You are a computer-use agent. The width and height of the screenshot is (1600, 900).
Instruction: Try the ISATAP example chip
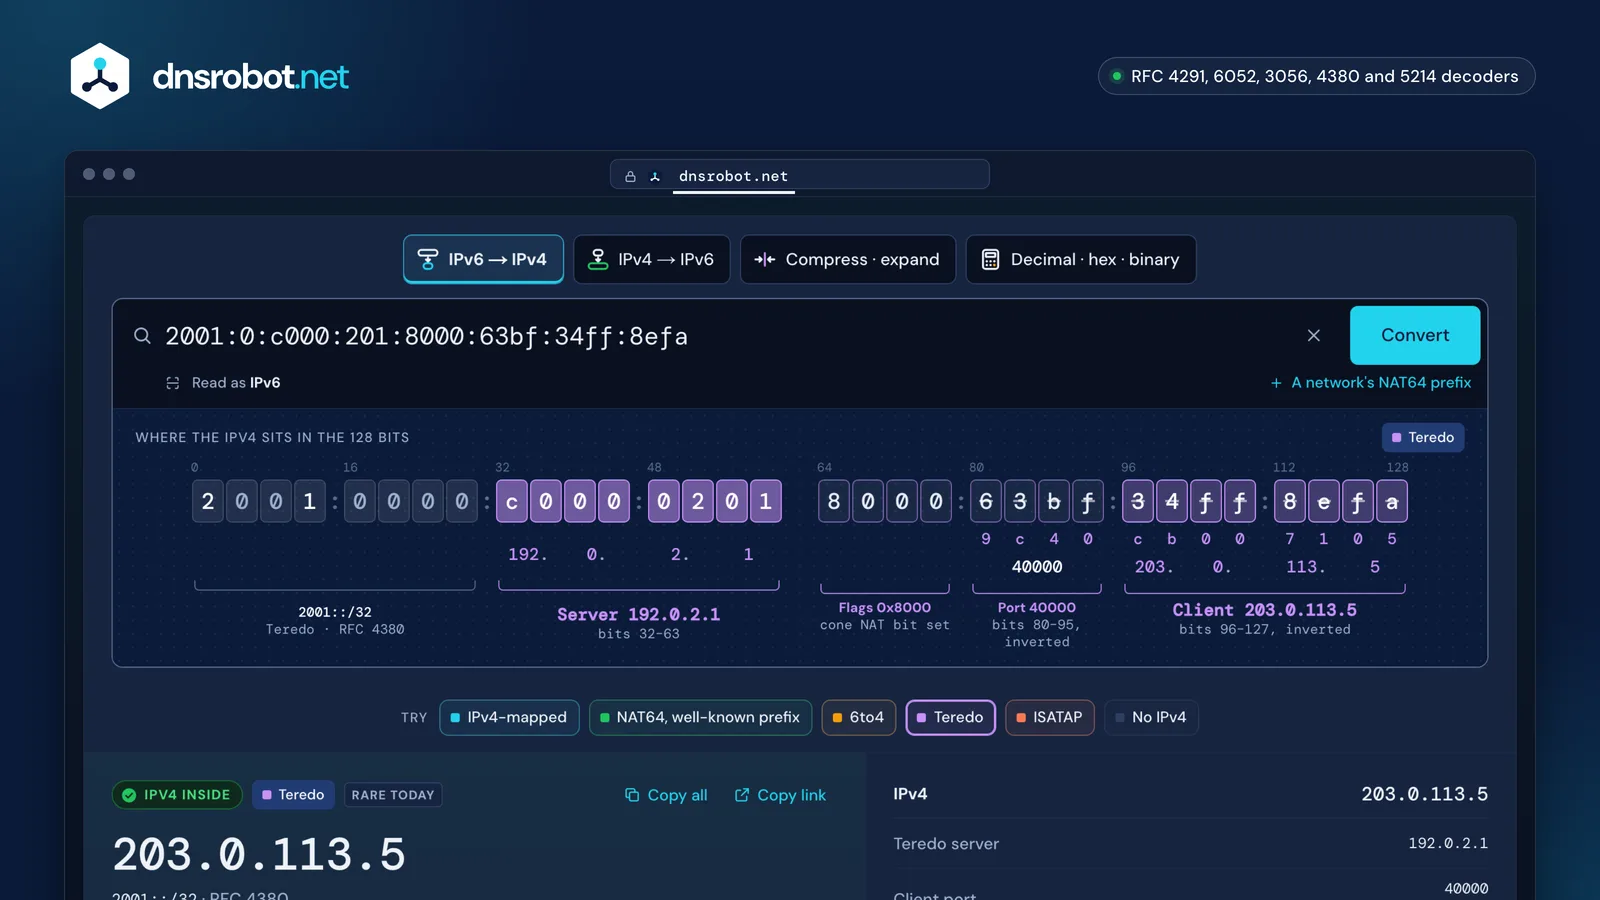[1050, 717]
